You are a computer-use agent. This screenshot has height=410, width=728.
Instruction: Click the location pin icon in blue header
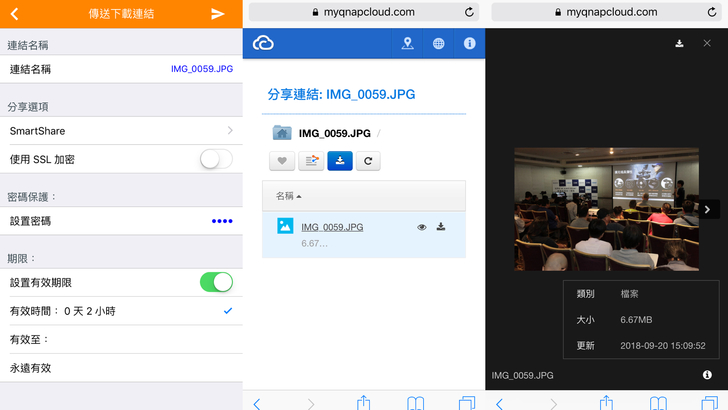pos(407,44)
